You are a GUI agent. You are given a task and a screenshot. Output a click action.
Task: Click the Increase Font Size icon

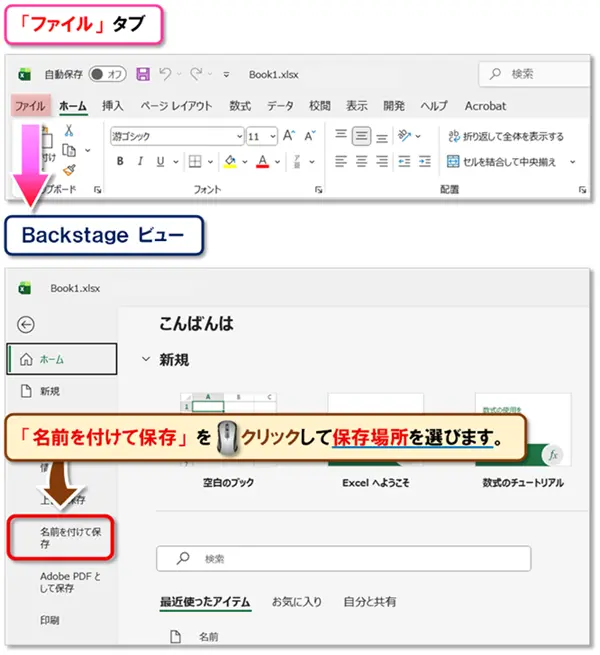(289, 136)
